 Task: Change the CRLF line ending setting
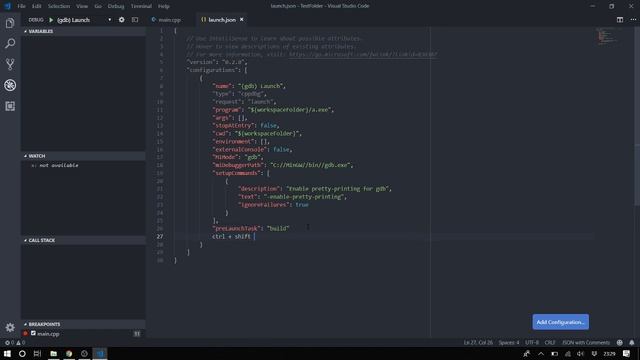coord(550,343)
